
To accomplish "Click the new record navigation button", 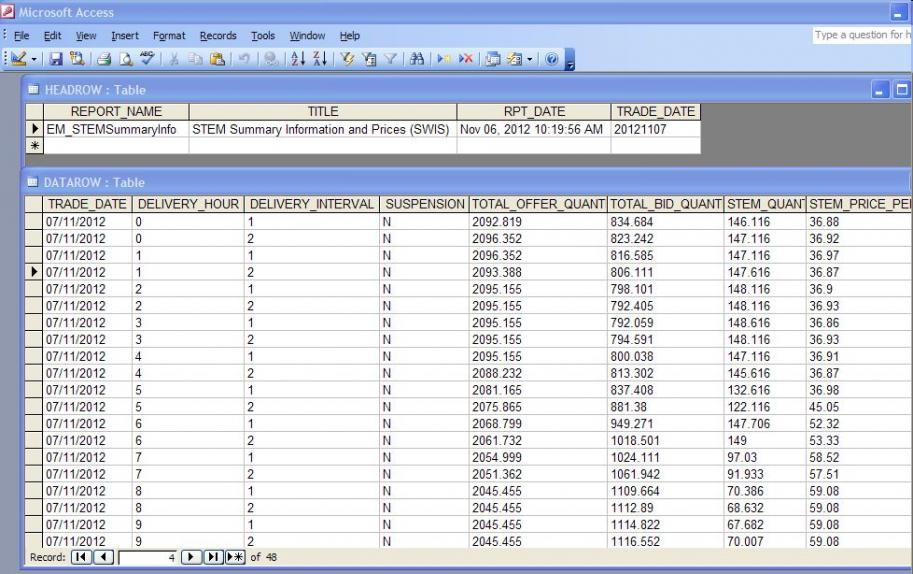I will [x=235, y=557].
